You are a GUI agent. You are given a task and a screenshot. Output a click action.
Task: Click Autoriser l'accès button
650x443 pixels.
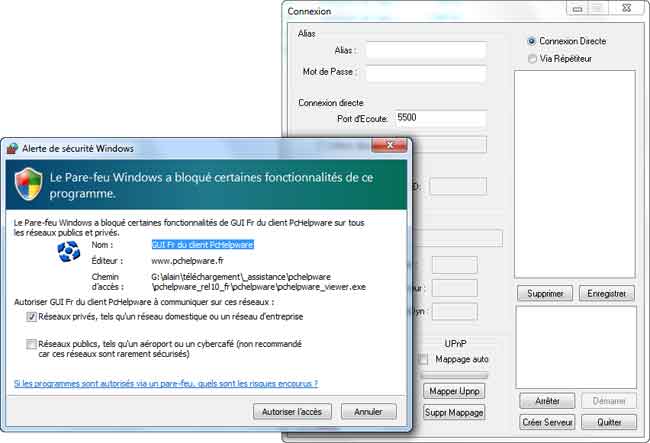(292, 412)
